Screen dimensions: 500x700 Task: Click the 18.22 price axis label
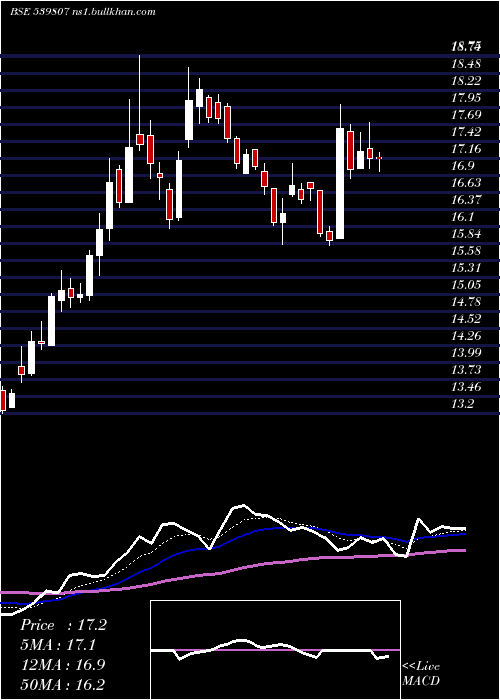pyautogui.click(x=466, y=81)
